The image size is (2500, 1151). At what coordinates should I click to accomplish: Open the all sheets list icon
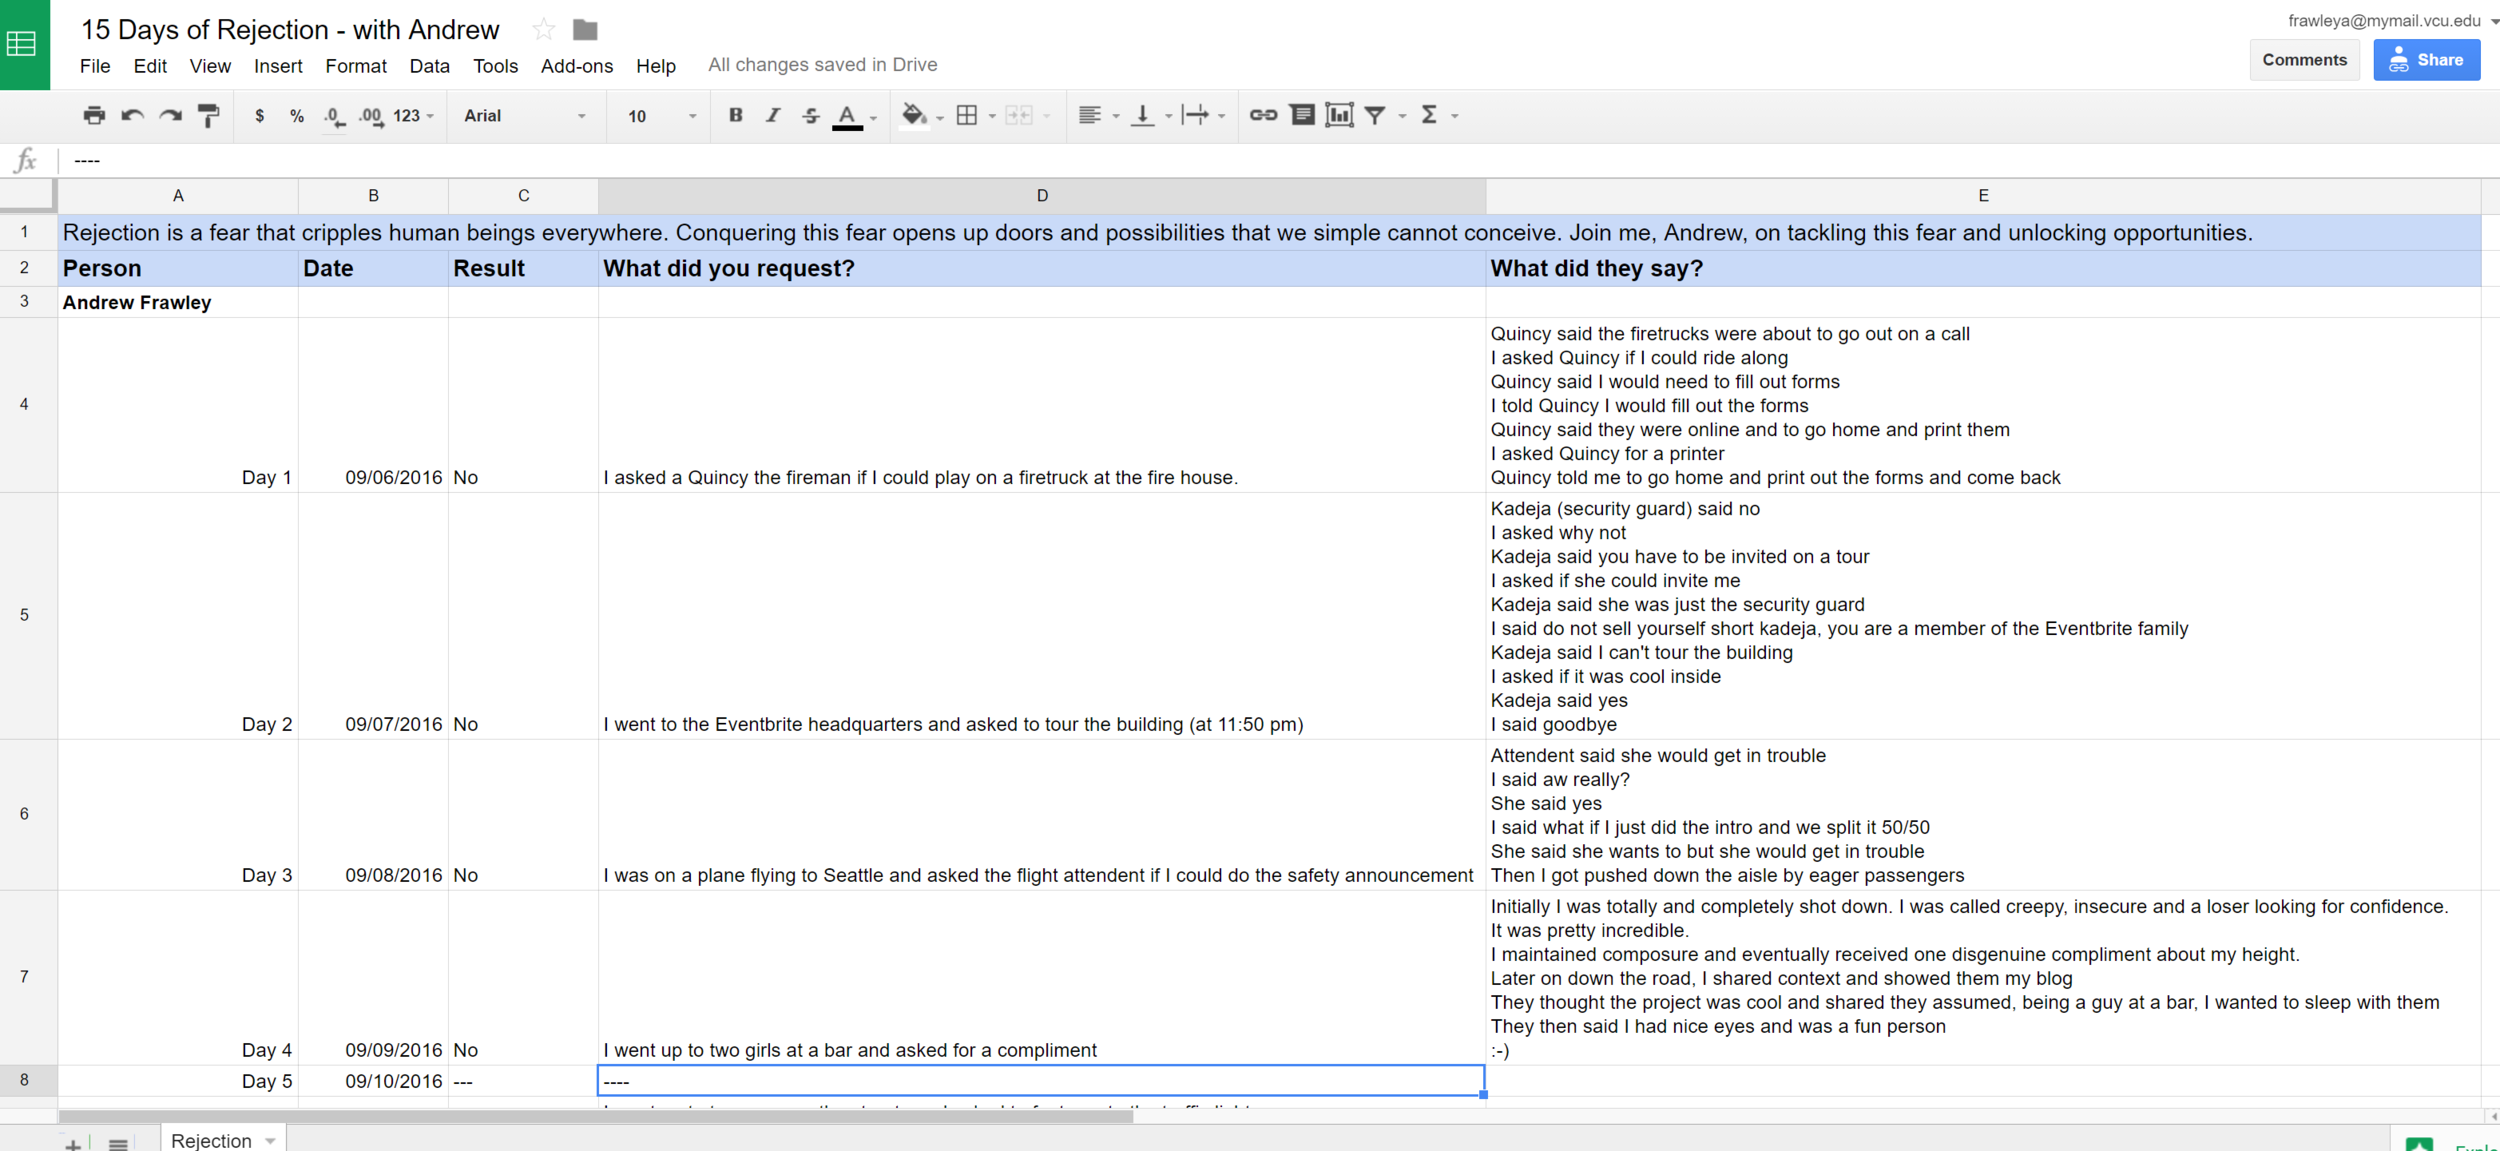(118, 1144)
